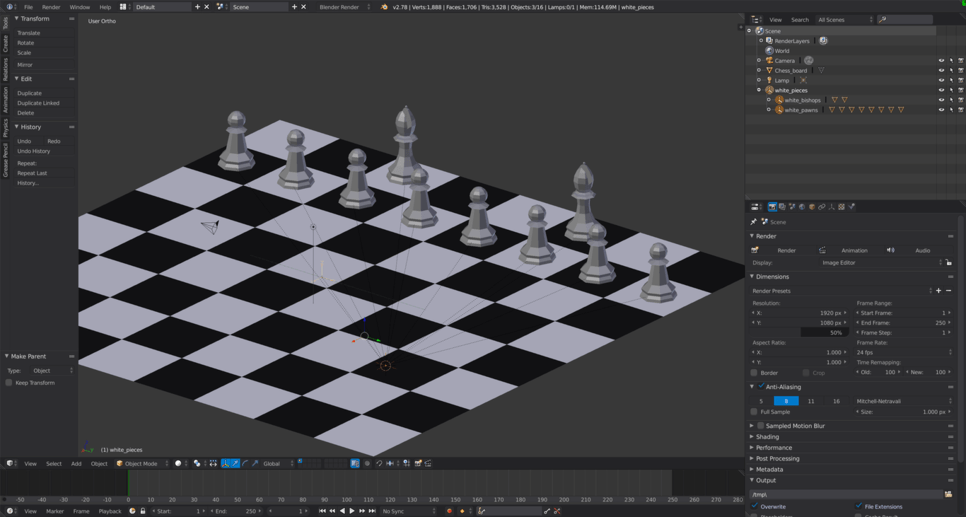Select anti-aliasing sample count 16
966x517 pixels.
click(x=836, y=401)
